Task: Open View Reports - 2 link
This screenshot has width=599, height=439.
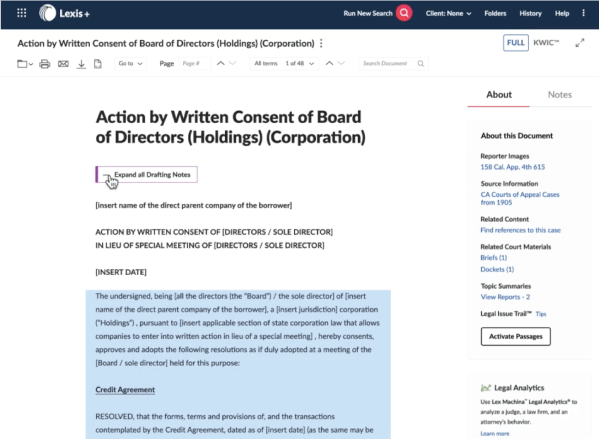Action: point(505,297)
